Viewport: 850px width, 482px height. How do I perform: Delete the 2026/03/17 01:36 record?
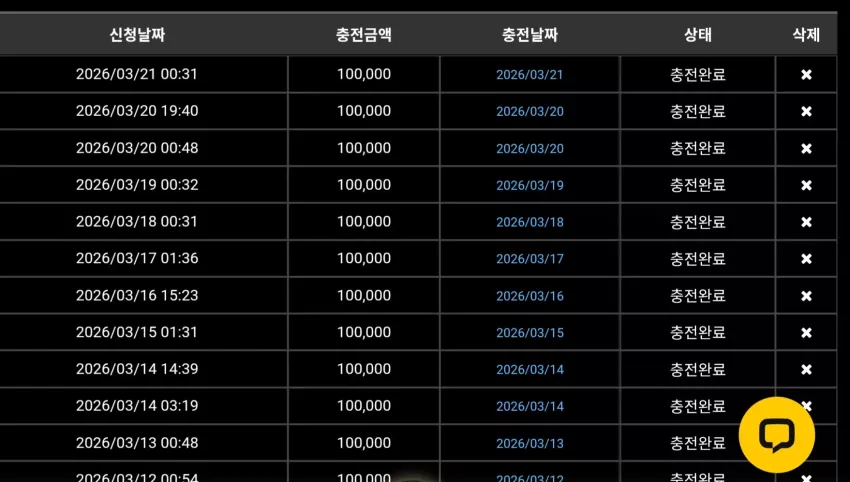click(x=806, y=259)
